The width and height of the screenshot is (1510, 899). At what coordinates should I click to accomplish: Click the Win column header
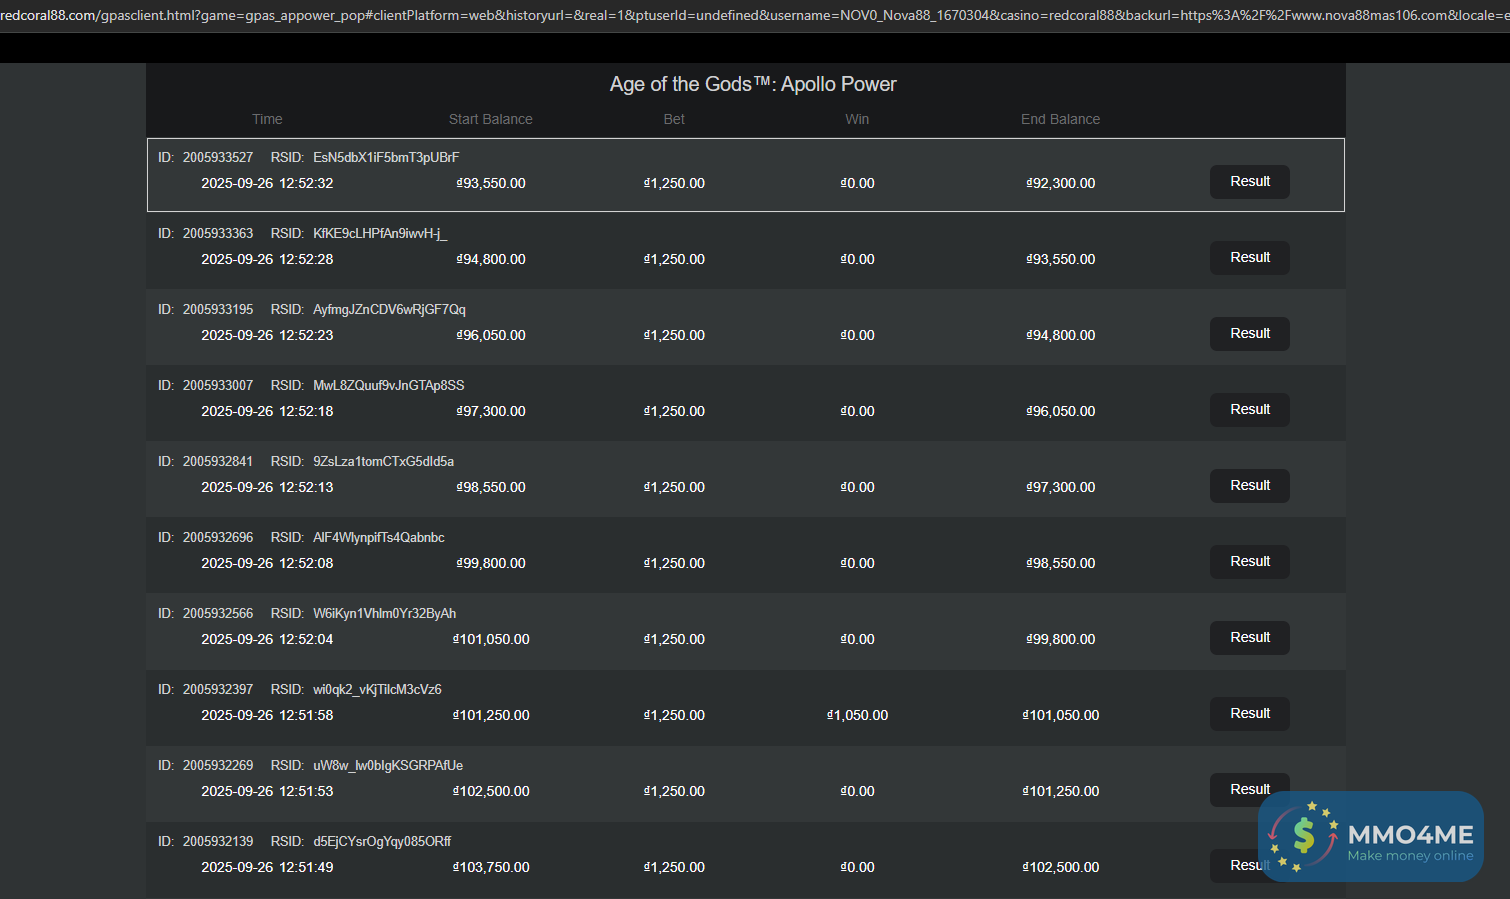point(857,119)
